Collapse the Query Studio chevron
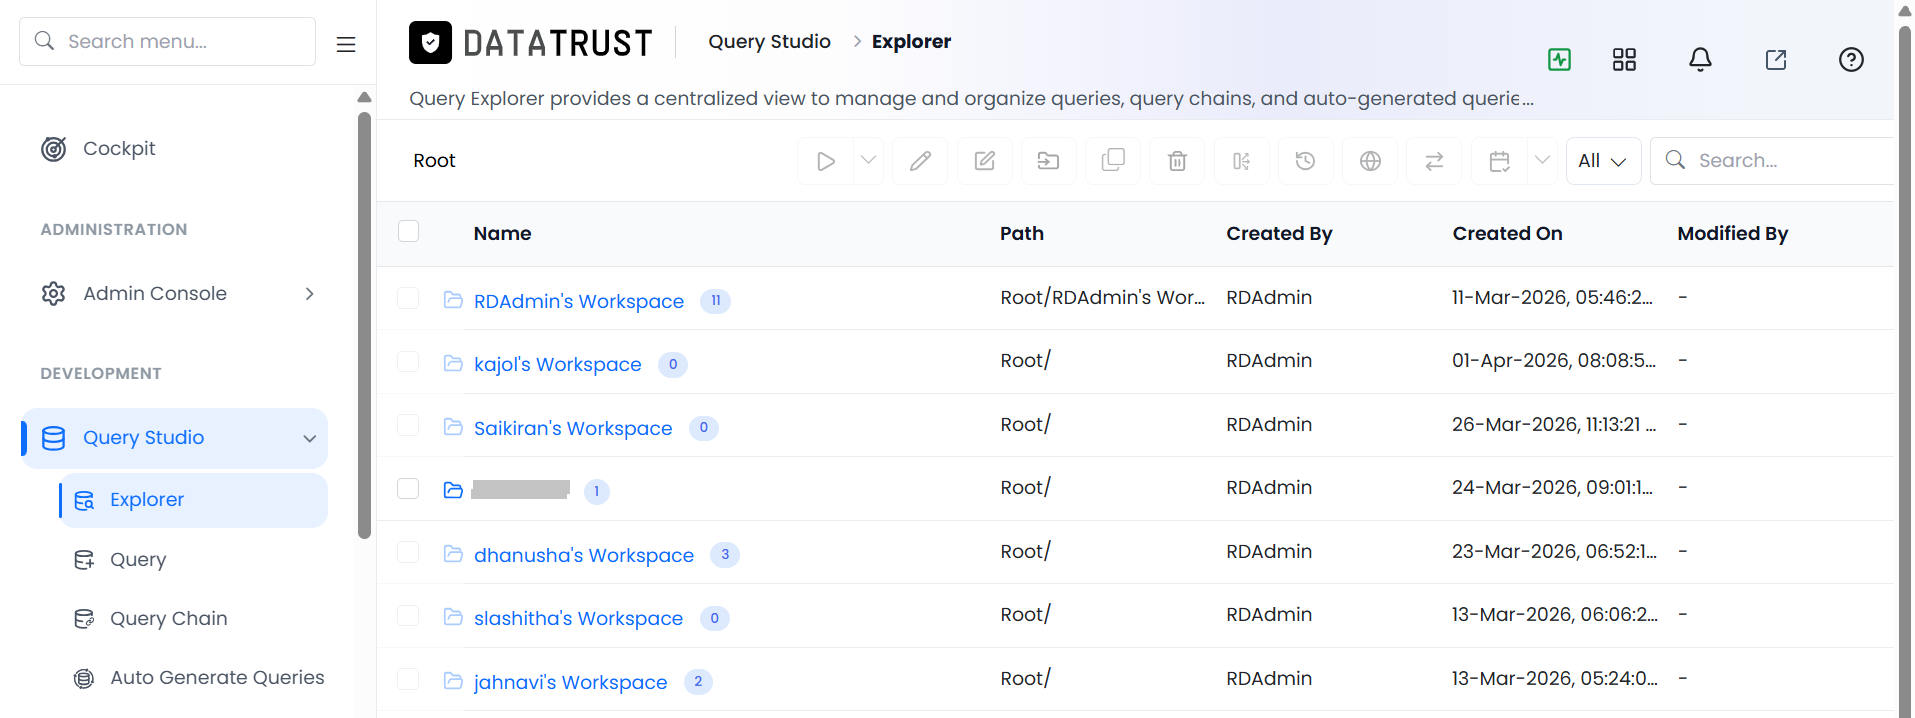 point(310,438)
